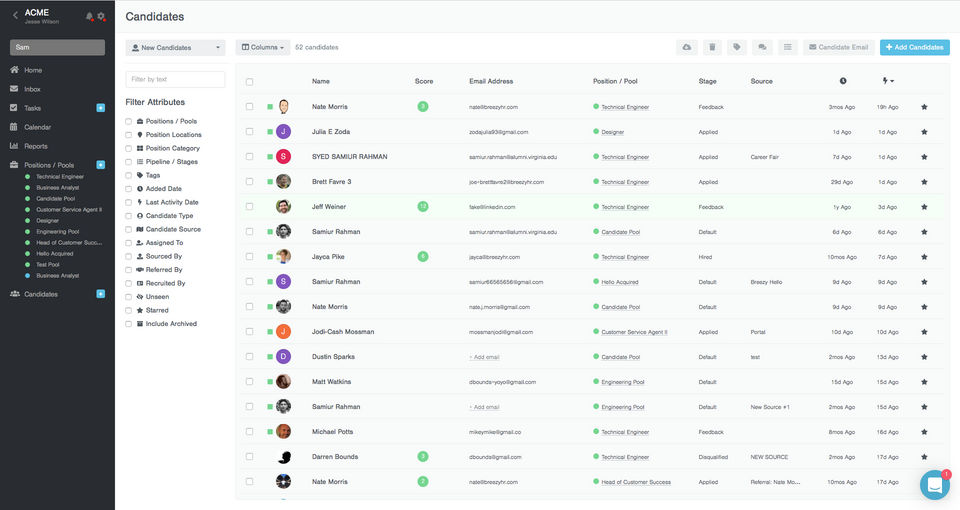Check the Include Archived filter

point(129,324)
